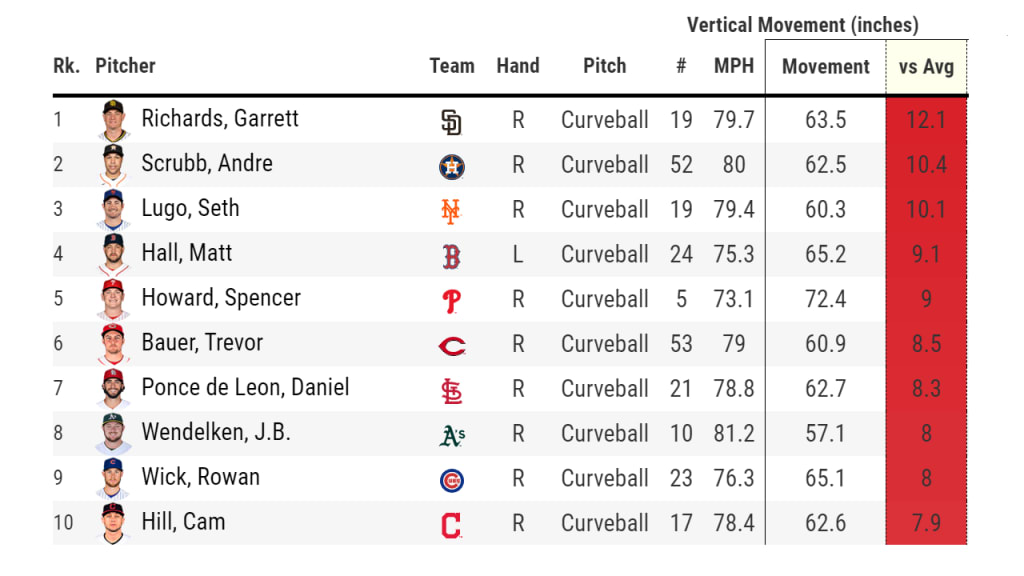Sort table by Pitcher column header

tap(125, 67)
